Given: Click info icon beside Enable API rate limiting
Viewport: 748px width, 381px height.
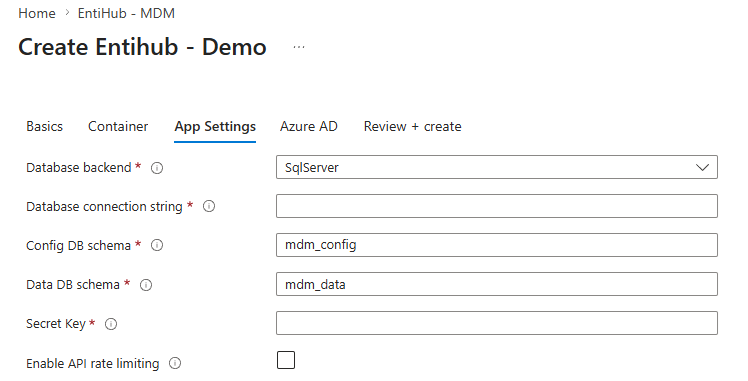Looking at the screenshot, I should coord(175,363).
